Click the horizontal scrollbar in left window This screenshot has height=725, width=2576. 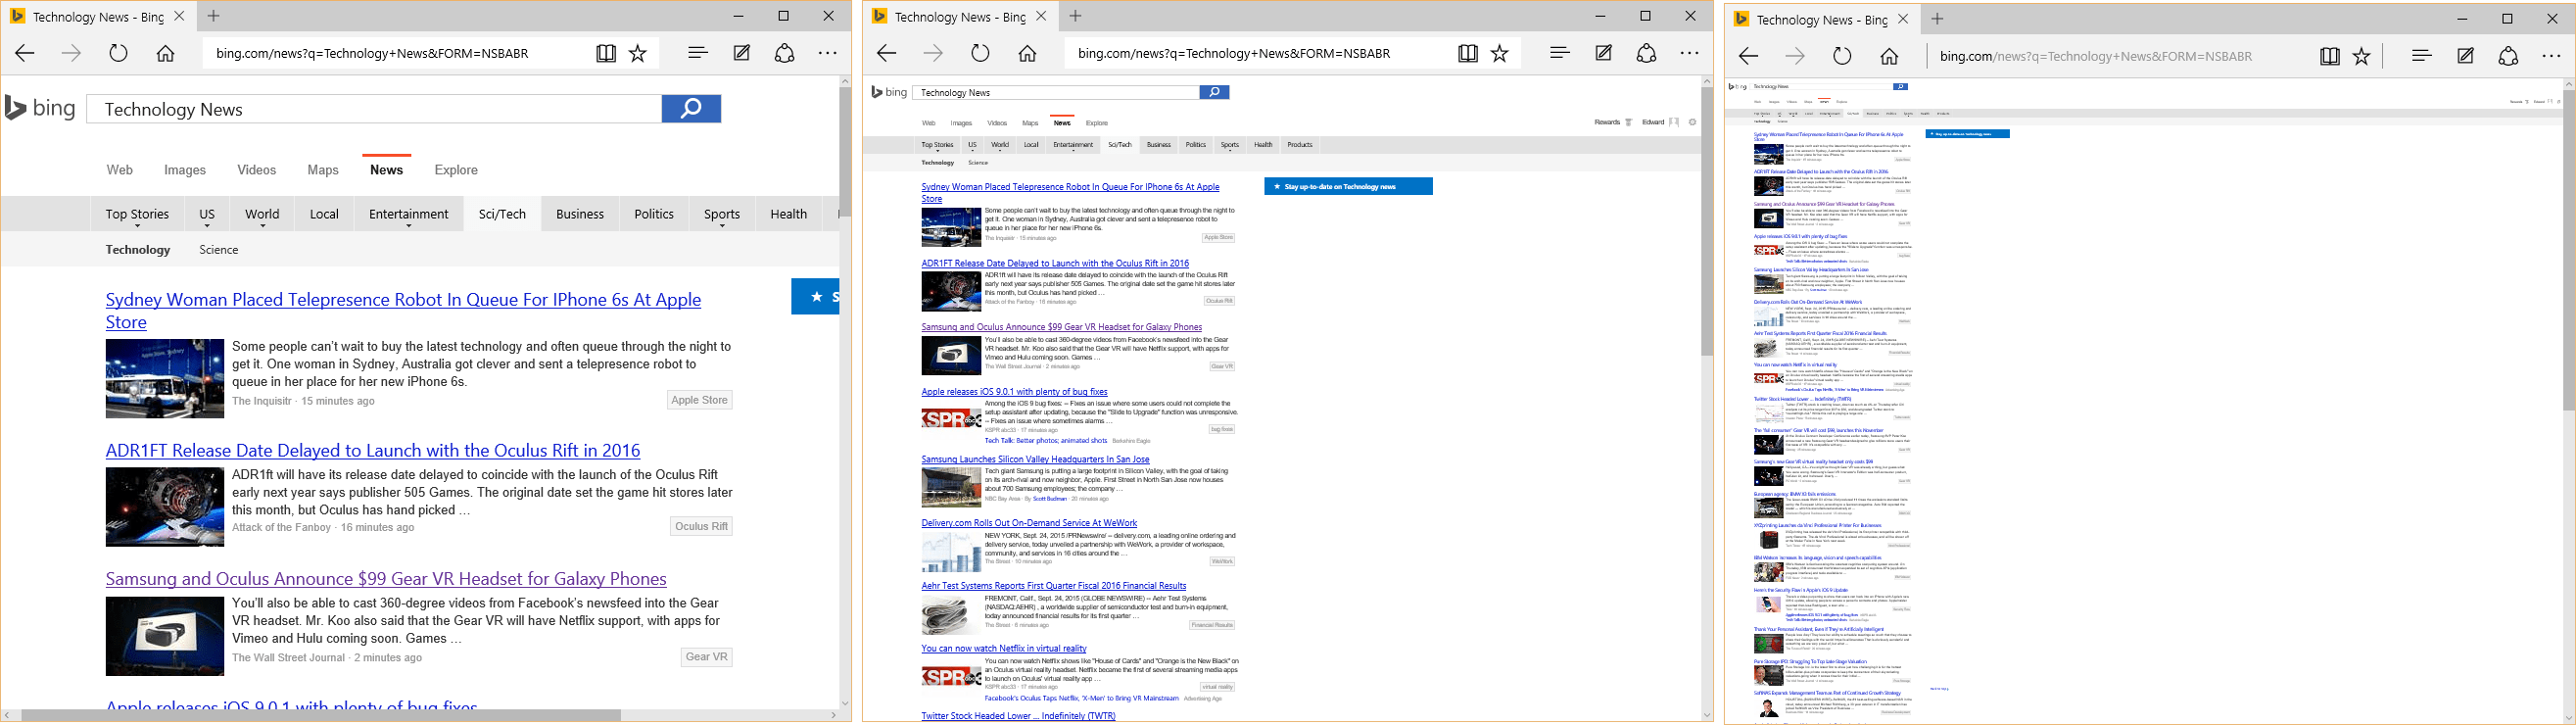(320, 715)
